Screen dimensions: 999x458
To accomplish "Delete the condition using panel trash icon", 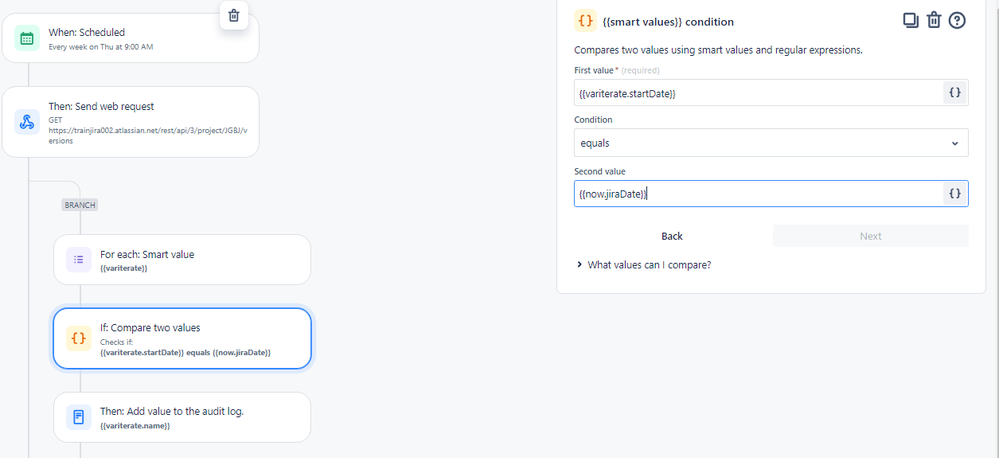I will click(x=933, y=20).
